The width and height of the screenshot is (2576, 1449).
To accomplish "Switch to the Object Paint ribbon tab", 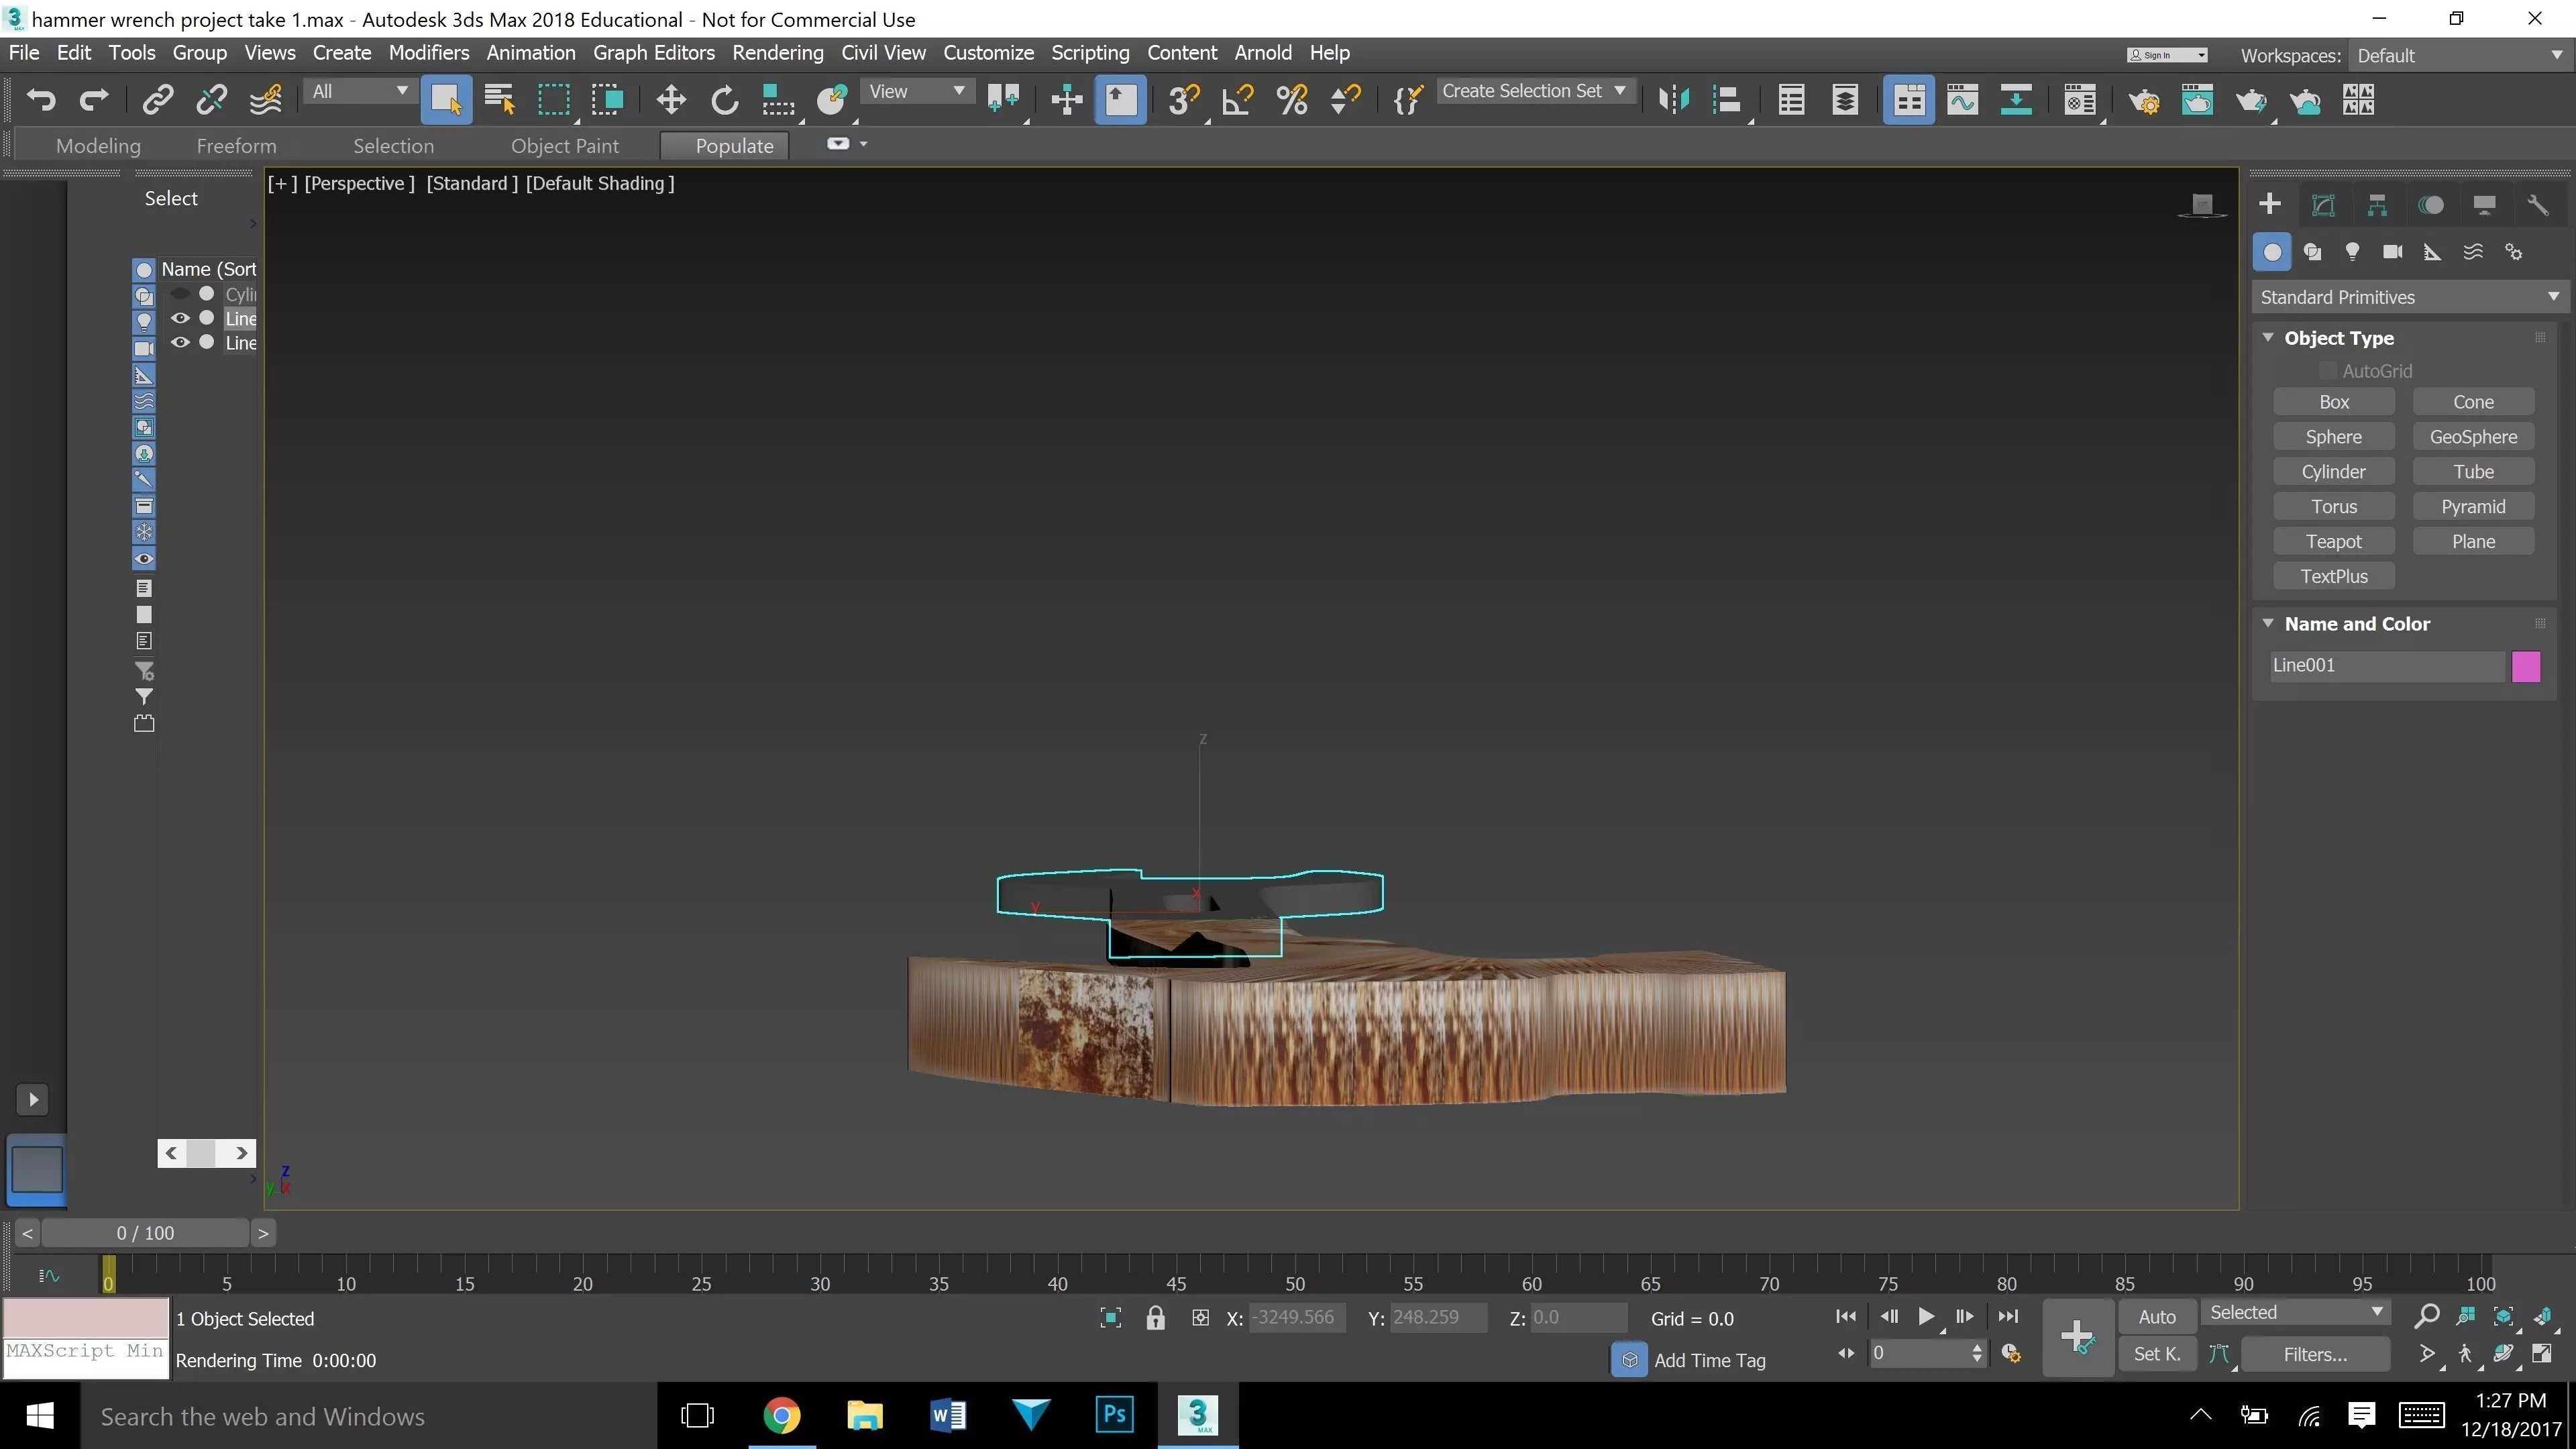I will (564, 146).
